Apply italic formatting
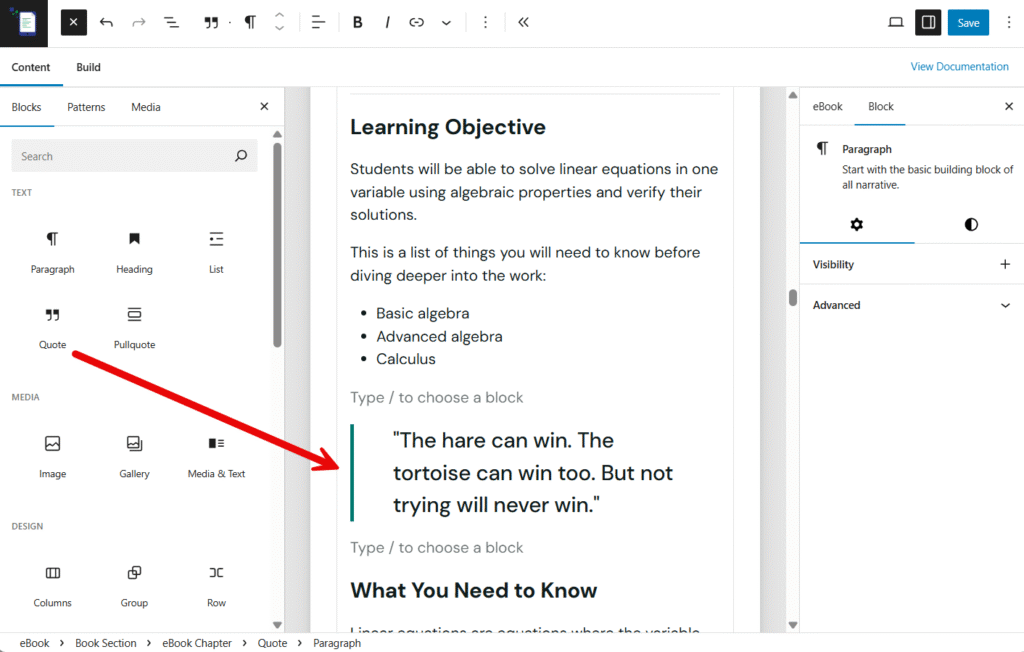Image resolution: width=1024 pixels, height=652 pixels. pos(387,22)
